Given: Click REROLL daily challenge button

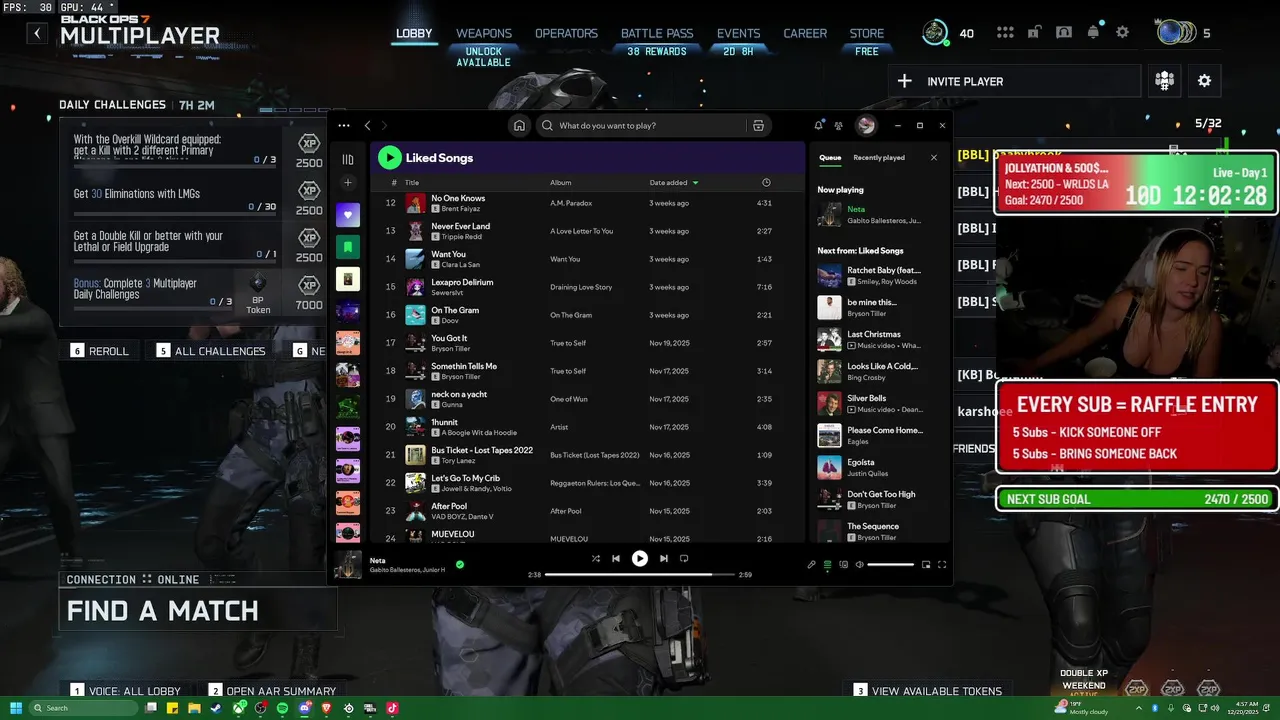Looking at the screenshot, I should click(x=100, y=351).
